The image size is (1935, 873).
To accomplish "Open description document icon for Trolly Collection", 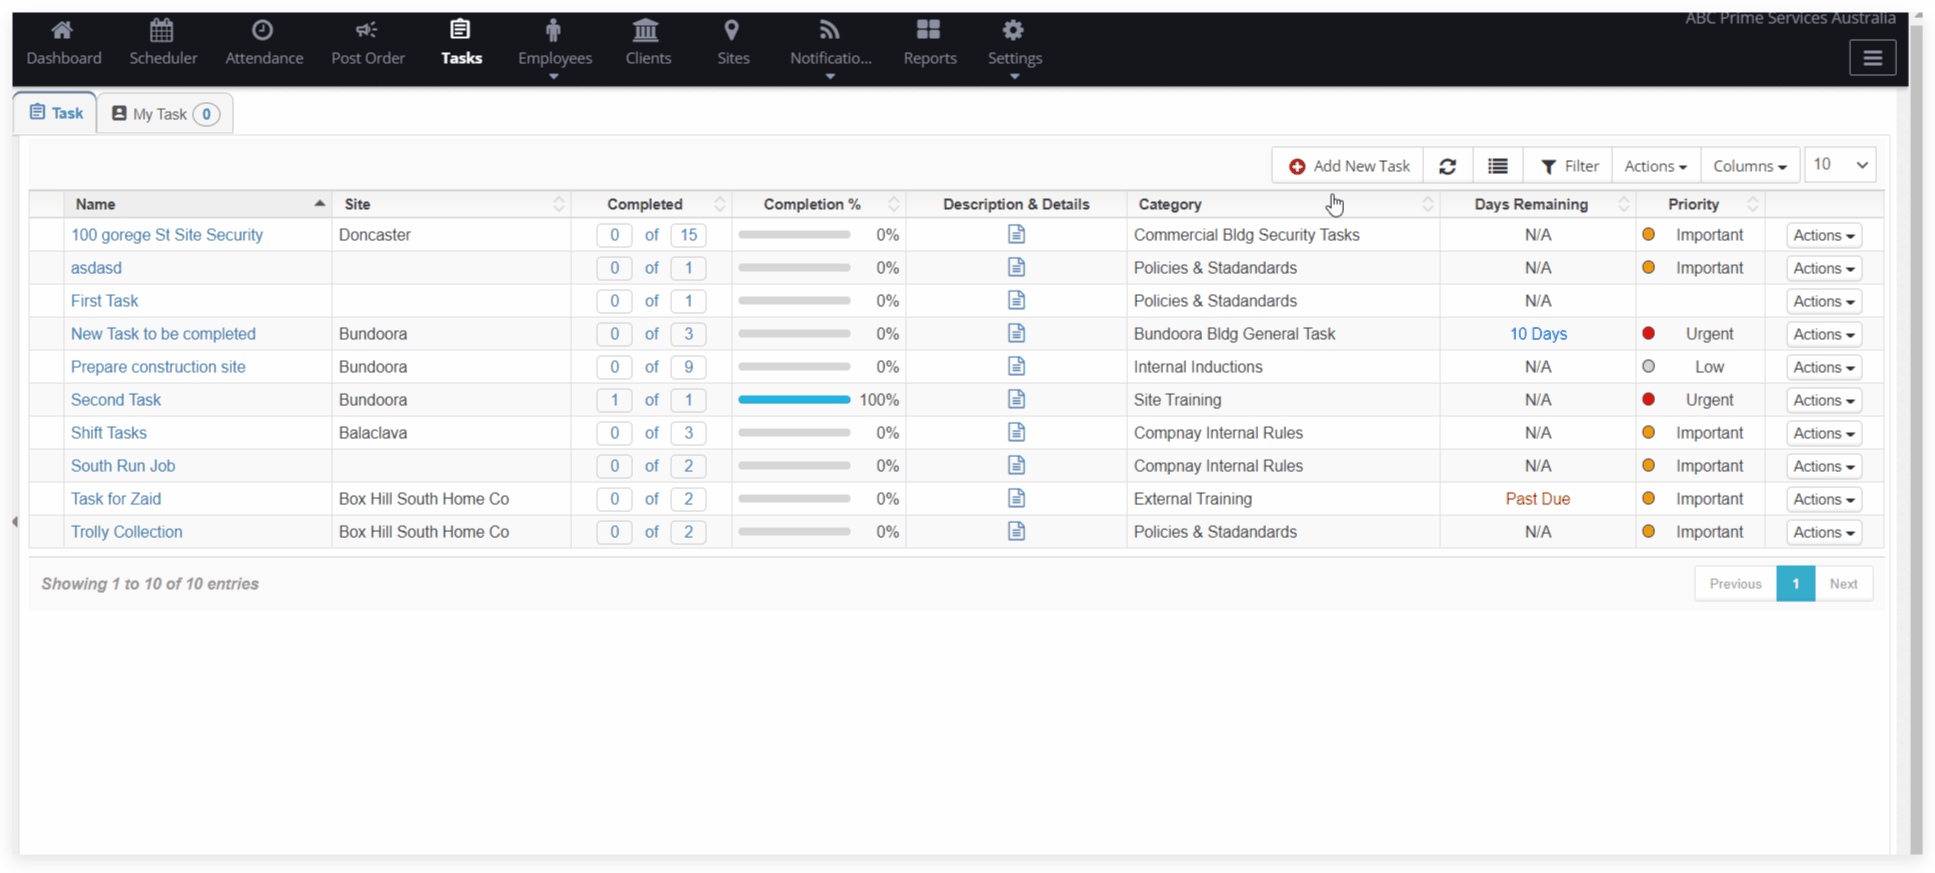I will point(1016,531).
